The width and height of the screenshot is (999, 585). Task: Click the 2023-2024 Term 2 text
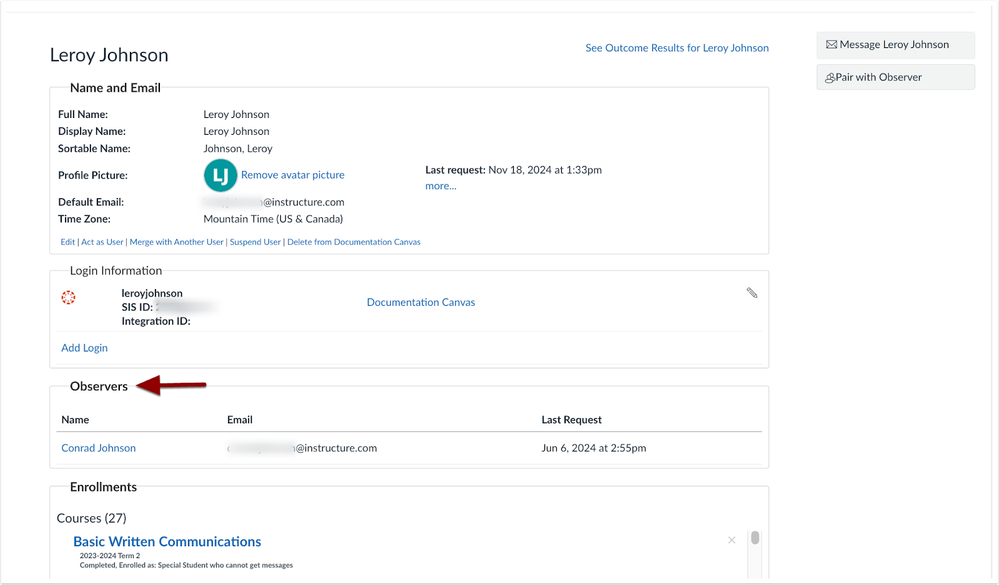(110, 556)
